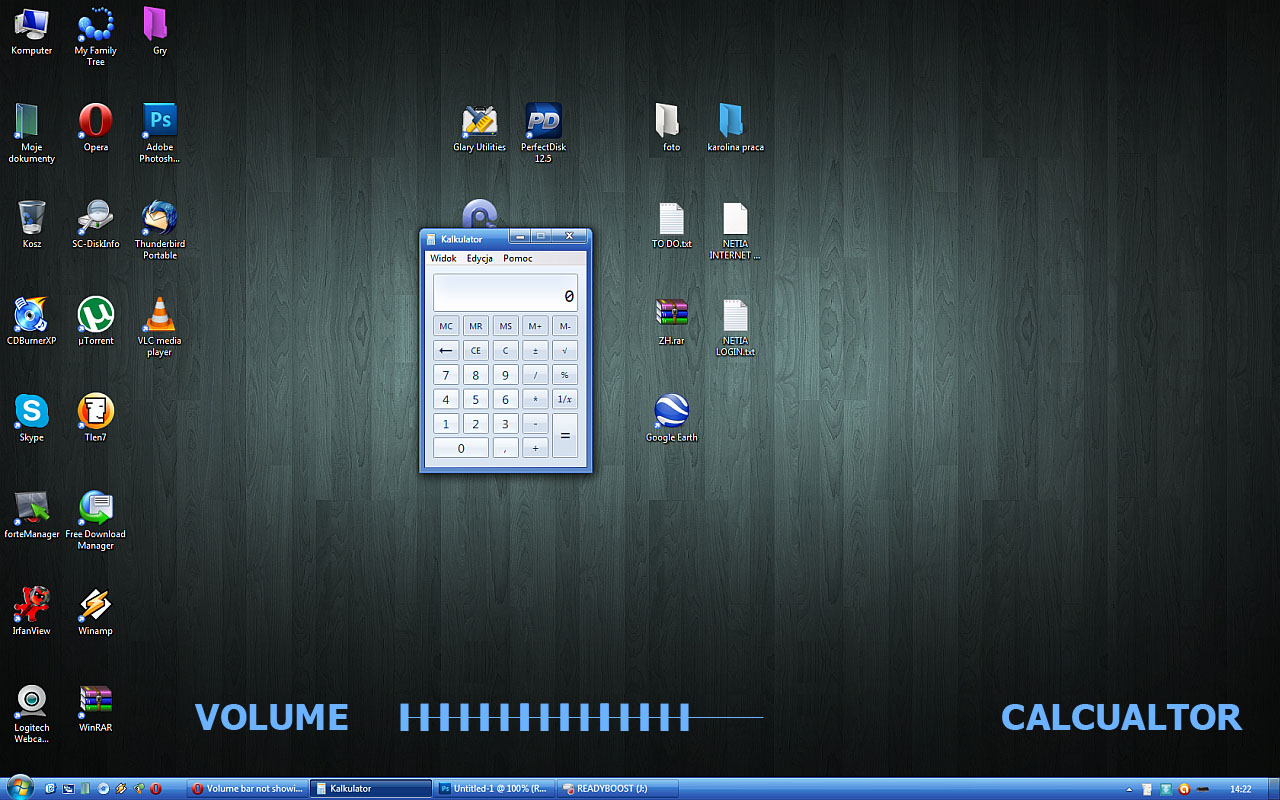1280x800 pixels.
Task: Click the CE clear entry button
Action: [476, 351]
